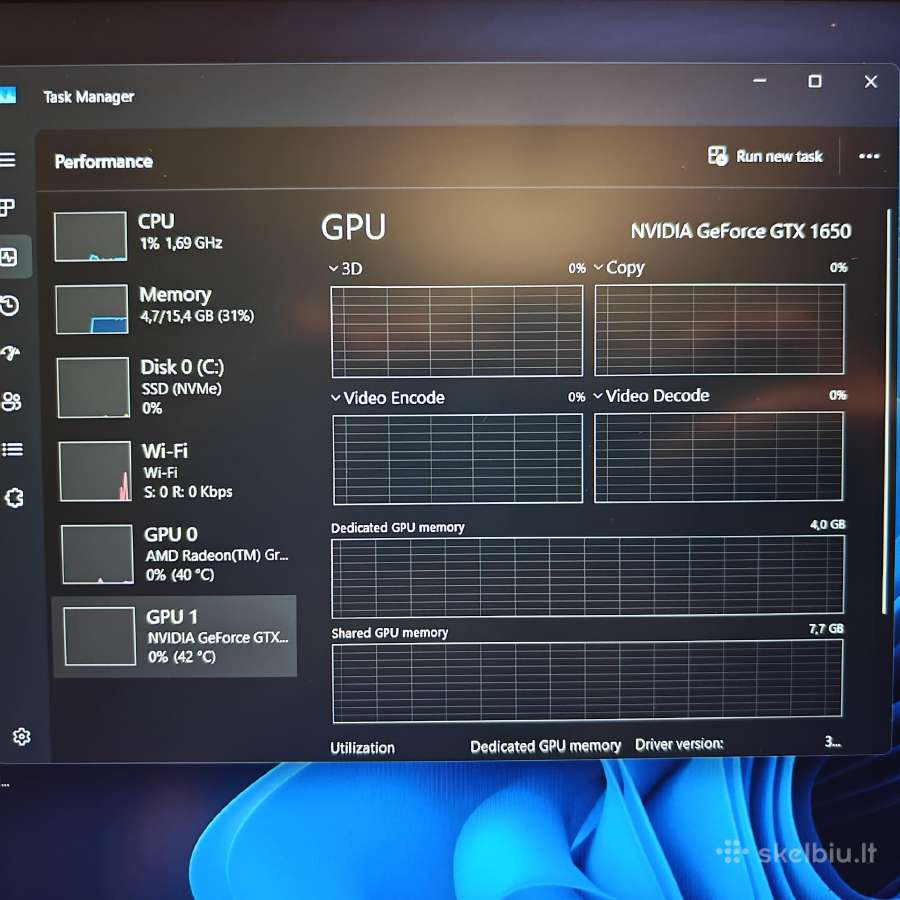Screen dimensions: 900x900
Task: Click the Task Manager app icon
Action: pyautogui.click(x=7, y=95)
